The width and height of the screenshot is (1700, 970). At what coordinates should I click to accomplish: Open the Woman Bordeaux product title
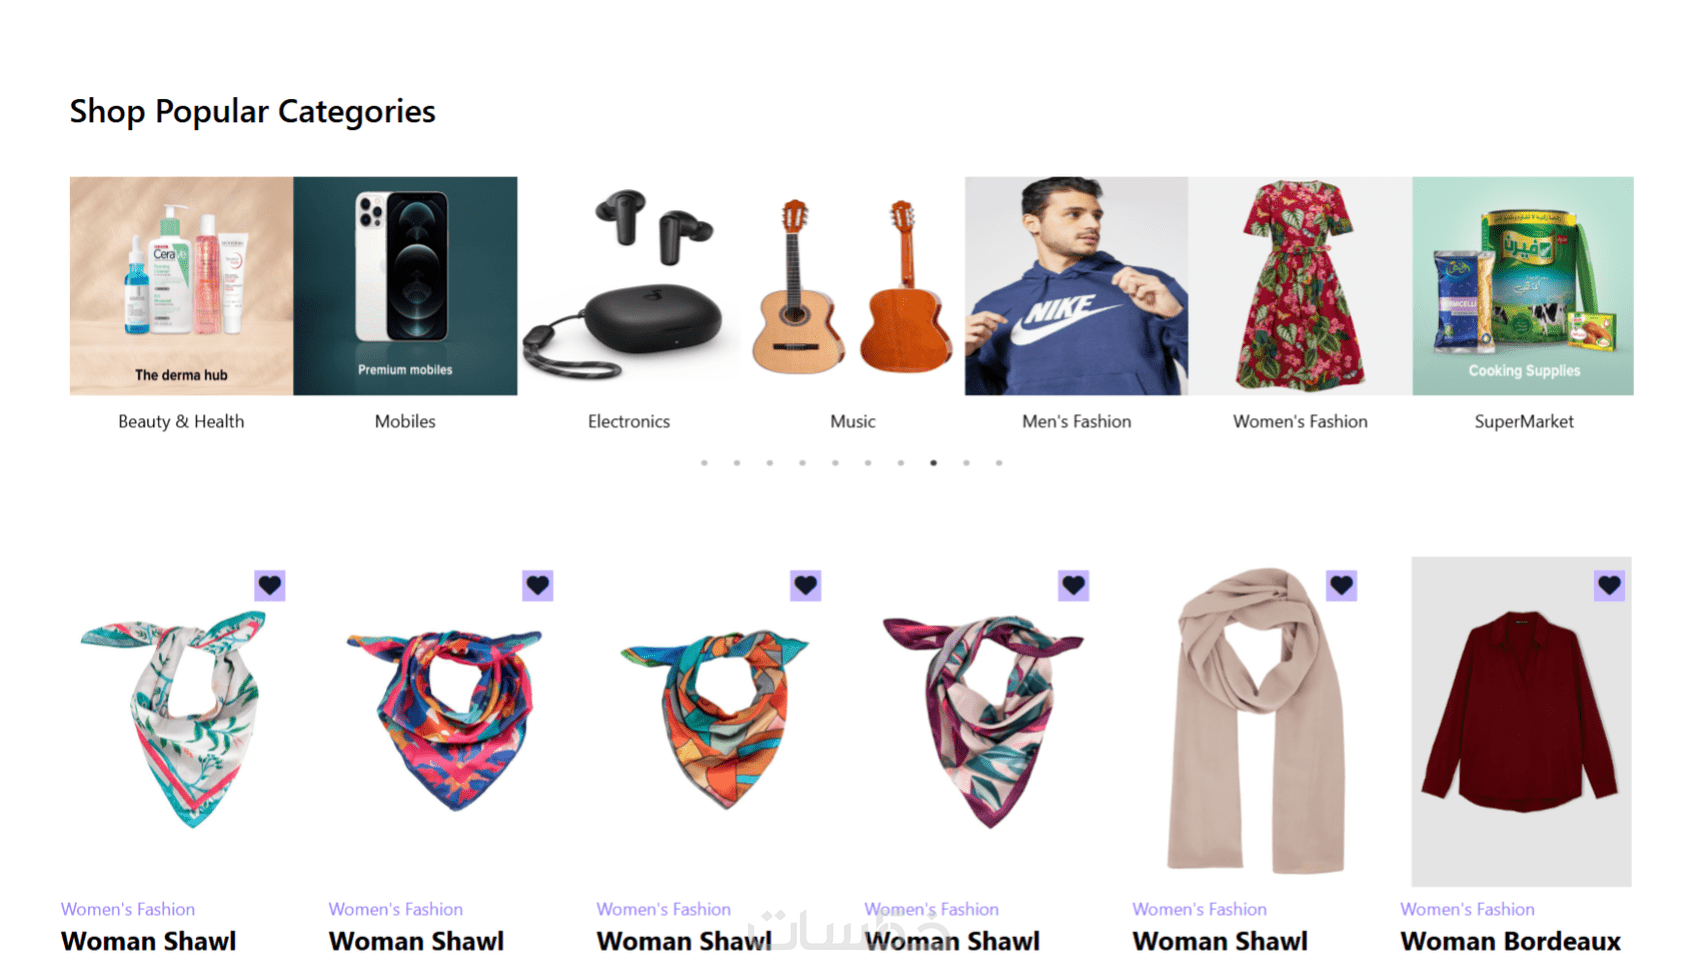point(1510,941)
